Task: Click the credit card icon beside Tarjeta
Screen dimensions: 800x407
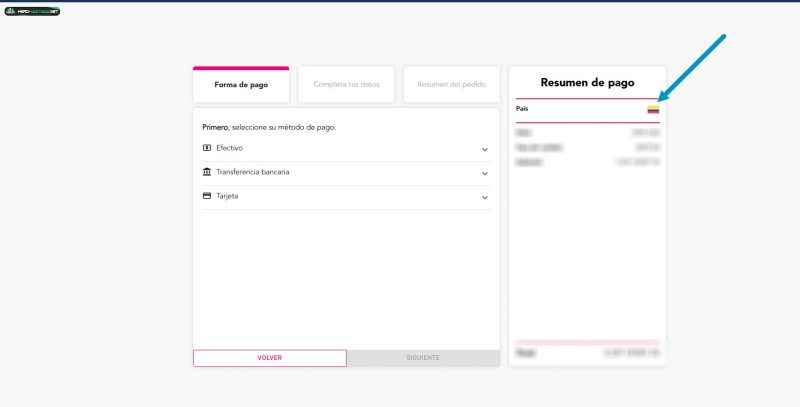Action: (206, 196)
